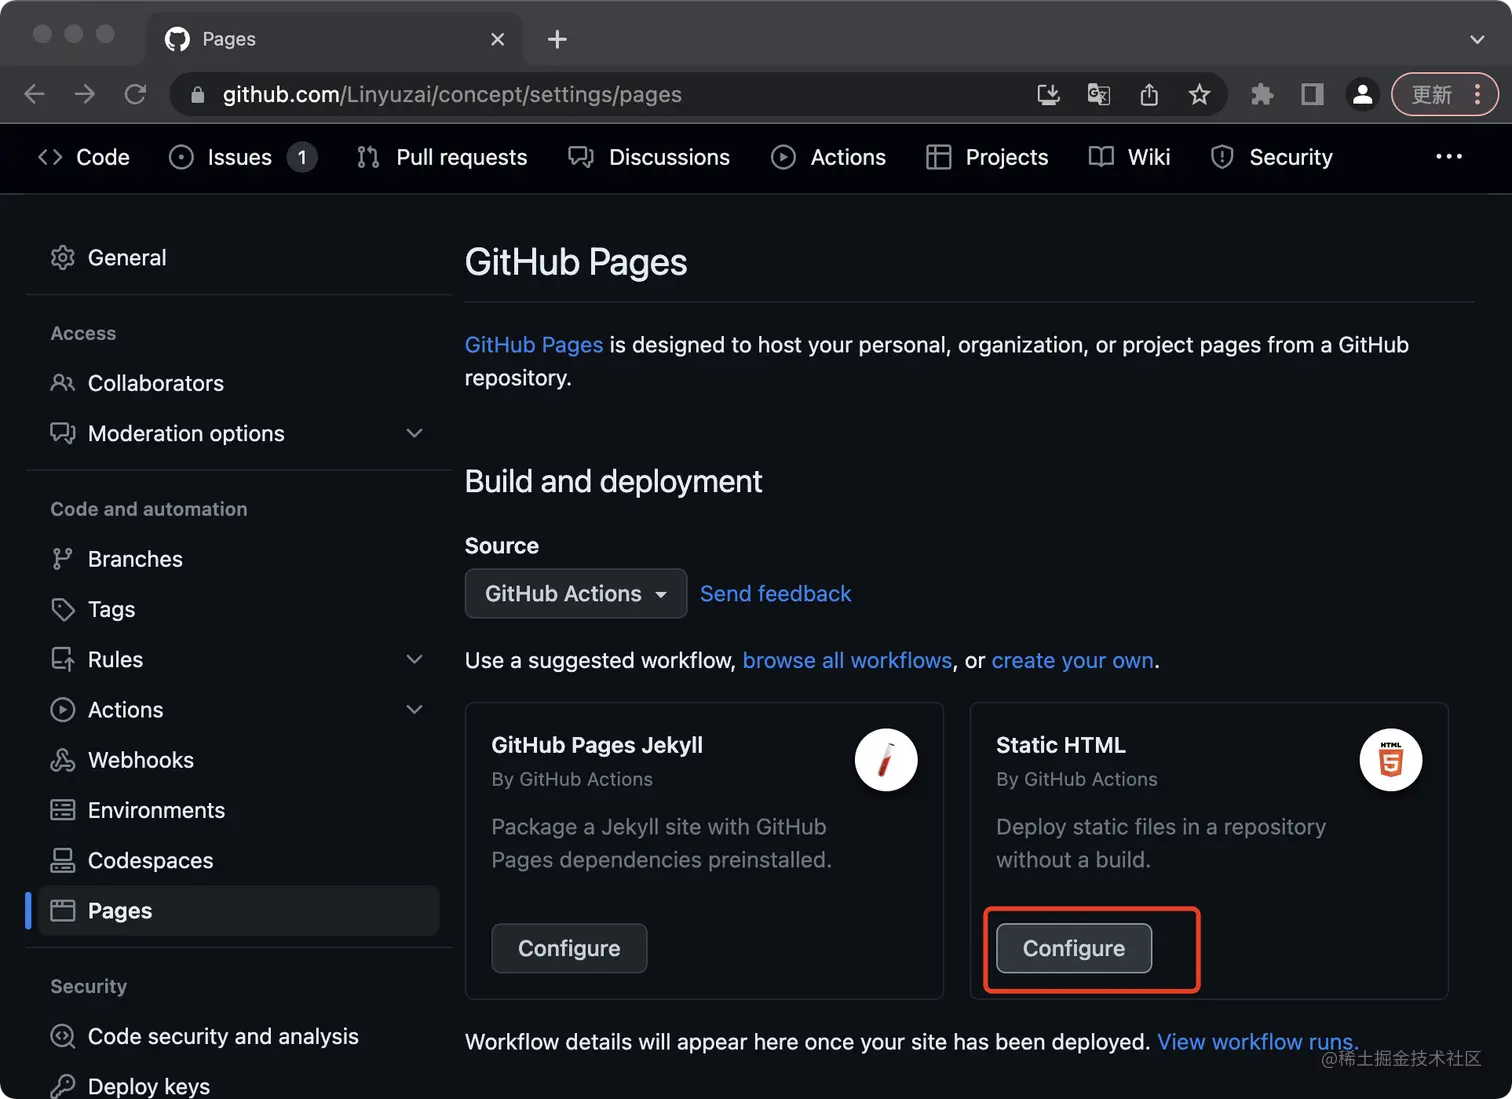Open a new browser tab with plus

(557, 39)
